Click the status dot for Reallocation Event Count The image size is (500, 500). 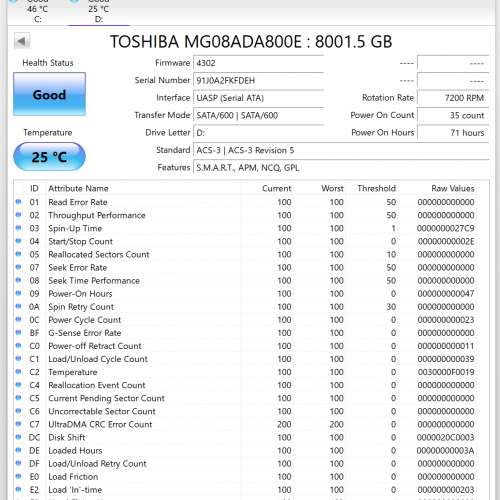click(18, 385)
